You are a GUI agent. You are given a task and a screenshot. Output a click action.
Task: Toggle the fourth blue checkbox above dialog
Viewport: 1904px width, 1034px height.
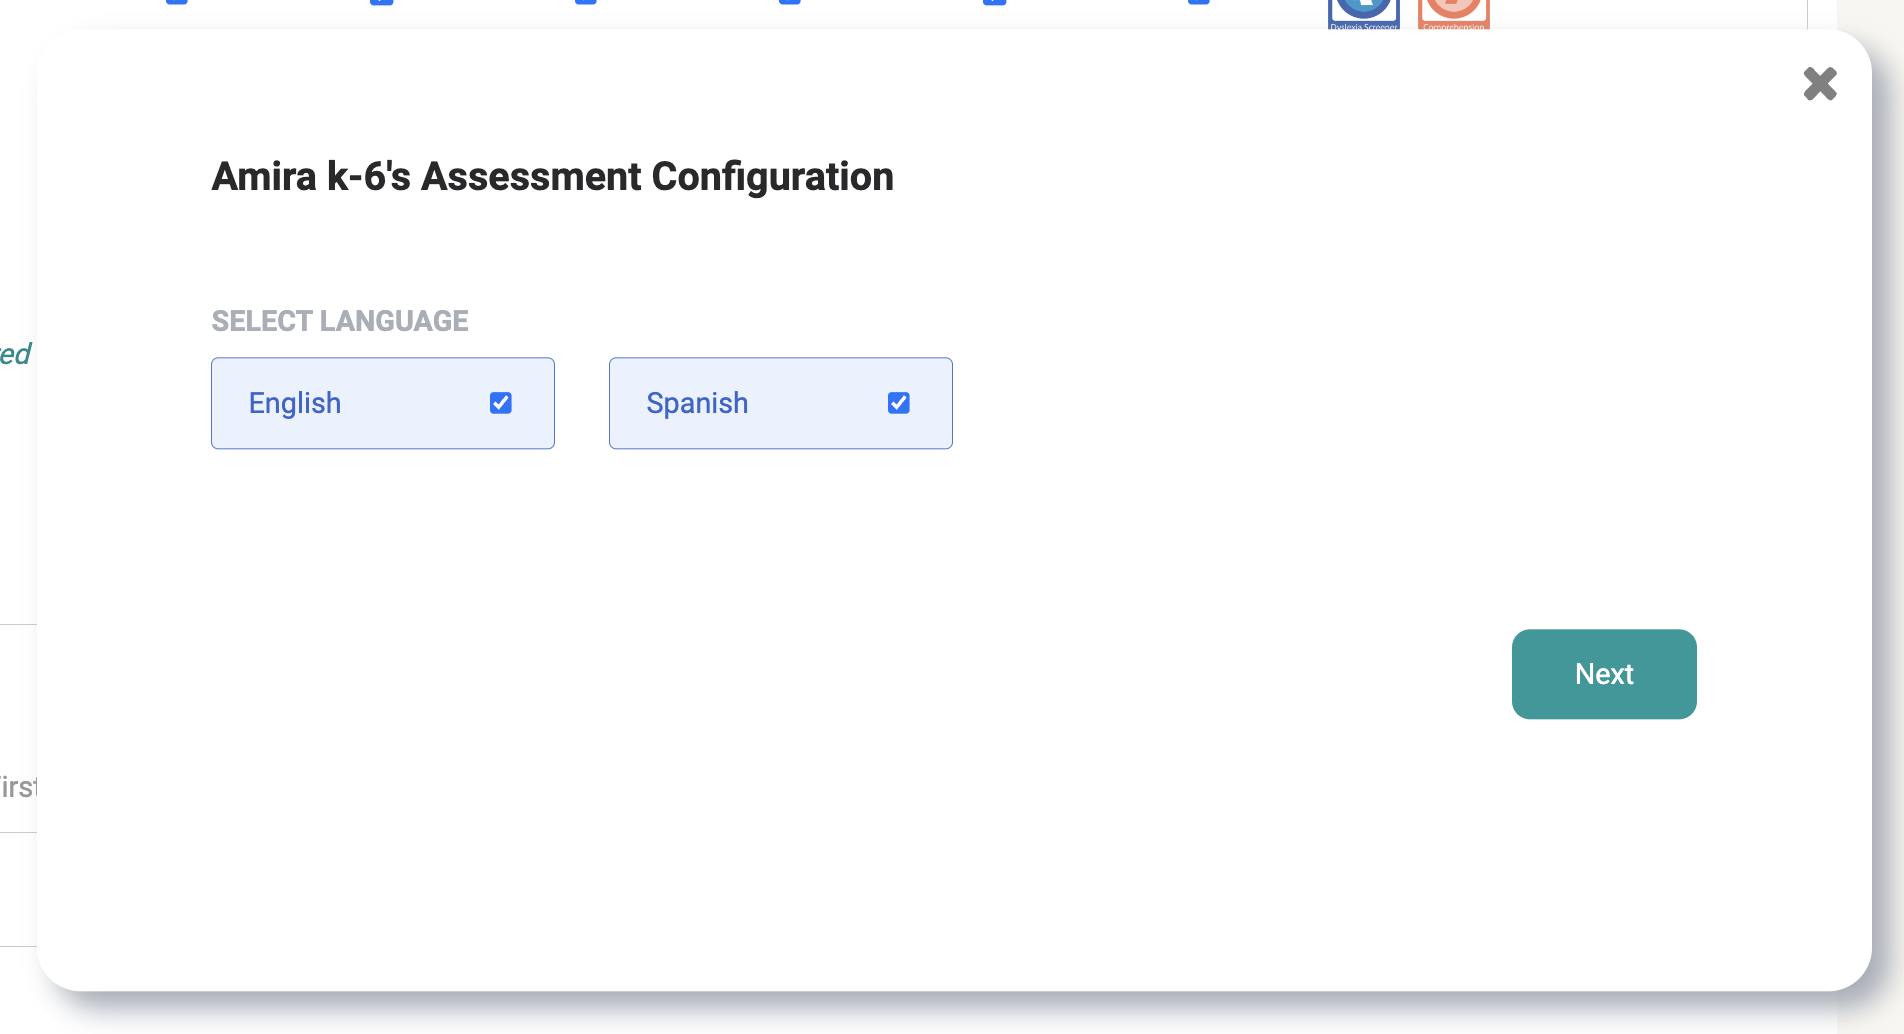[790, 2]
